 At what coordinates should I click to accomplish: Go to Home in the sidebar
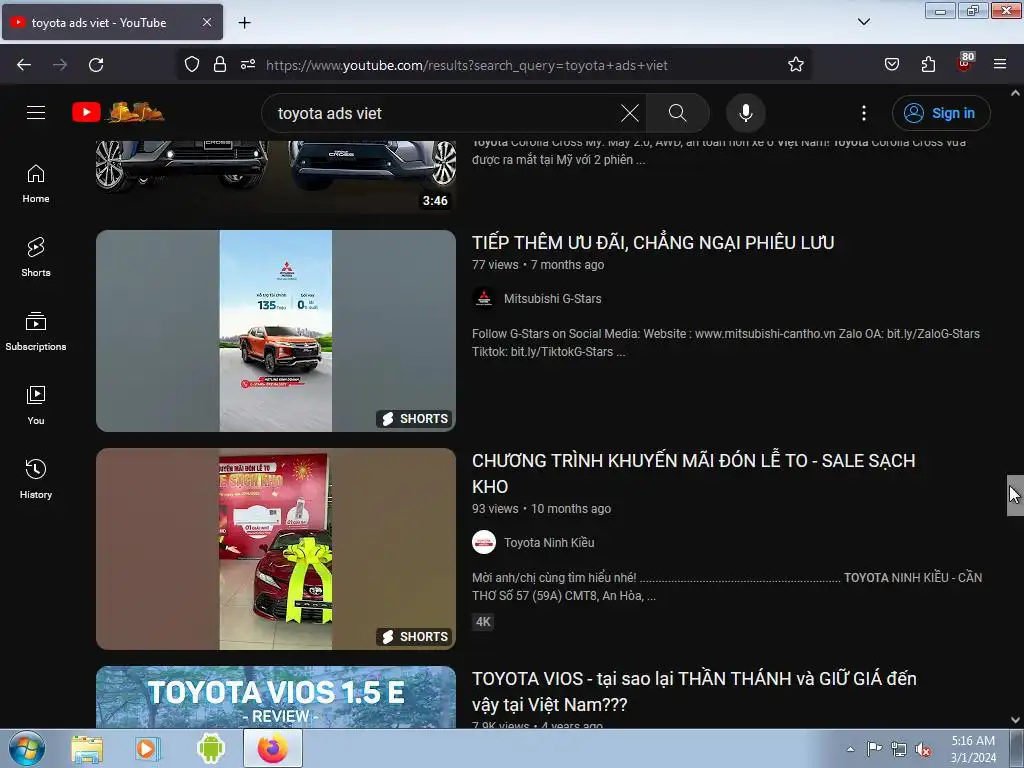click(36, 184)
